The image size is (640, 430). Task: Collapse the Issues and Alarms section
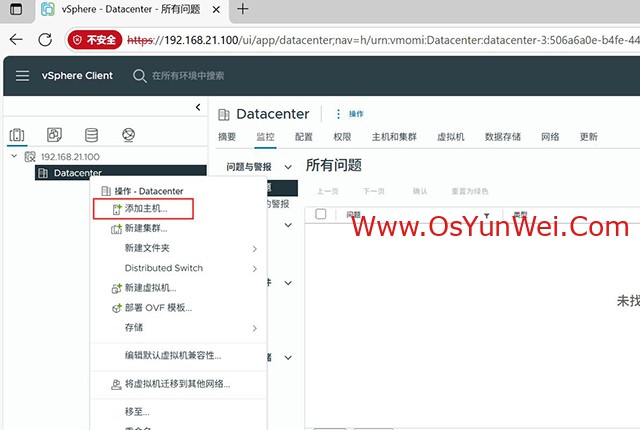coord(288,167)
